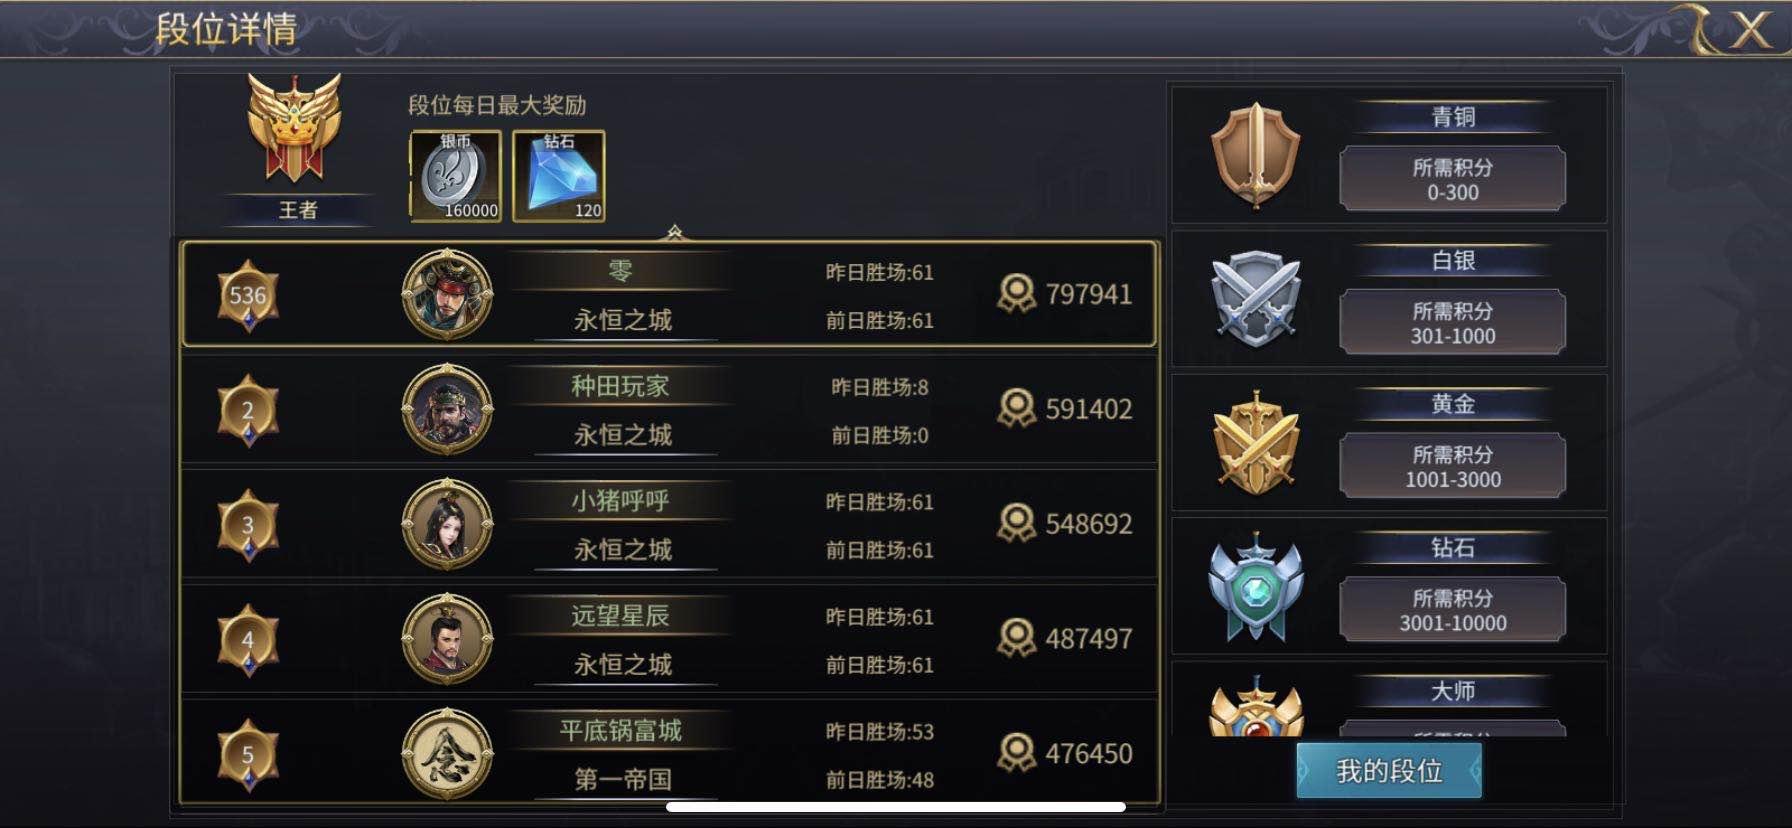The height and width of the screenshot is (828, 1792).
Task: Open the silver coin reward icon
Action: tap(455, 176)
